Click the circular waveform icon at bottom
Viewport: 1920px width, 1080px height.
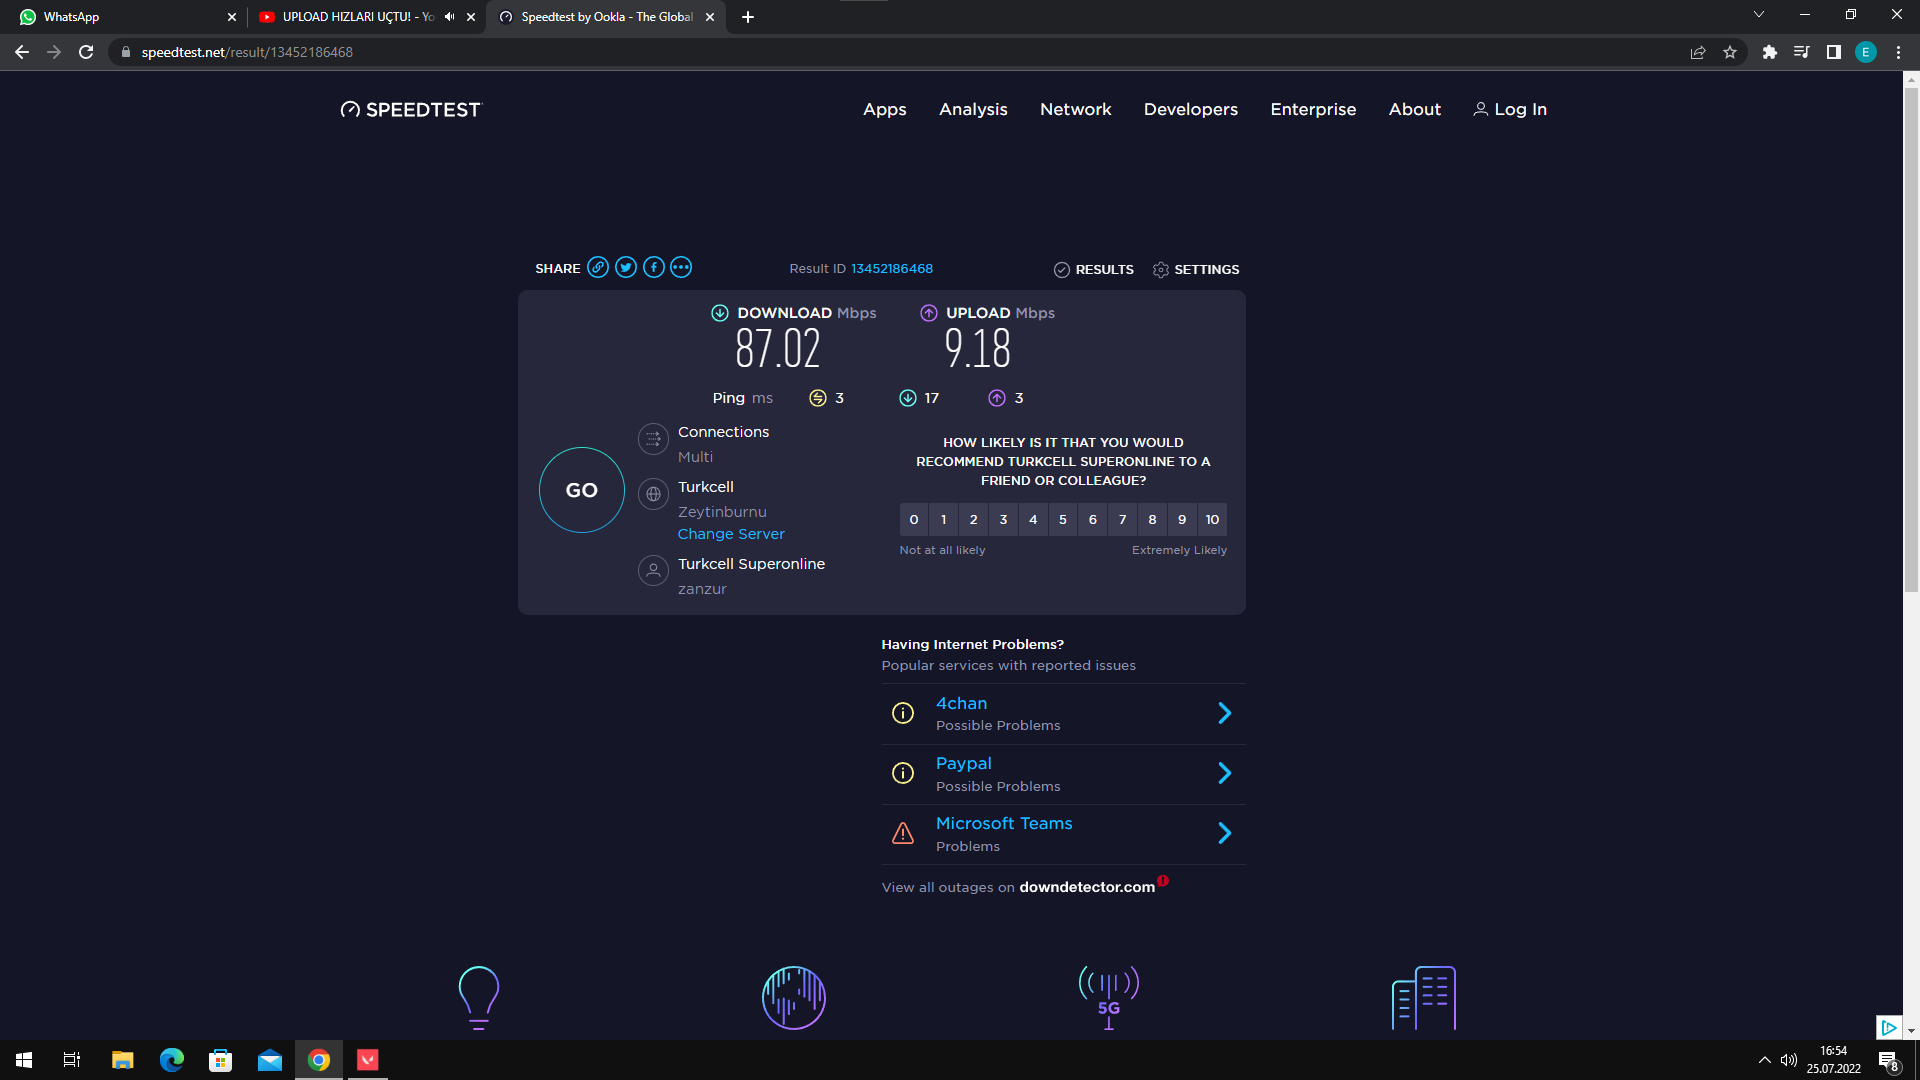(x=794, y=998)
